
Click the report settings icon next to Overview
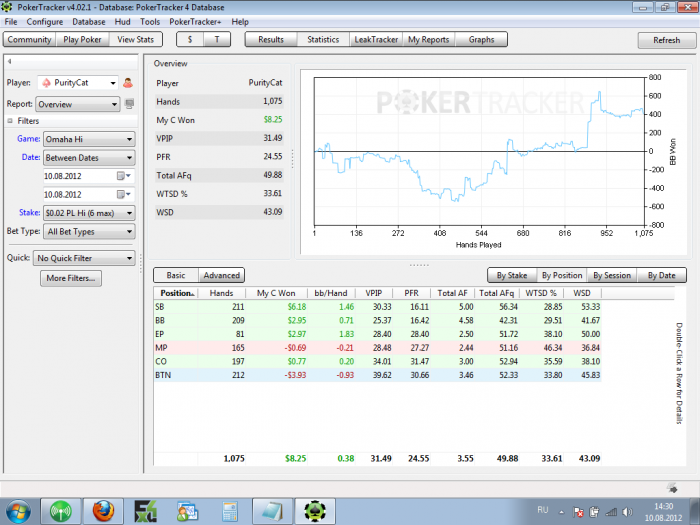(129, 104)
